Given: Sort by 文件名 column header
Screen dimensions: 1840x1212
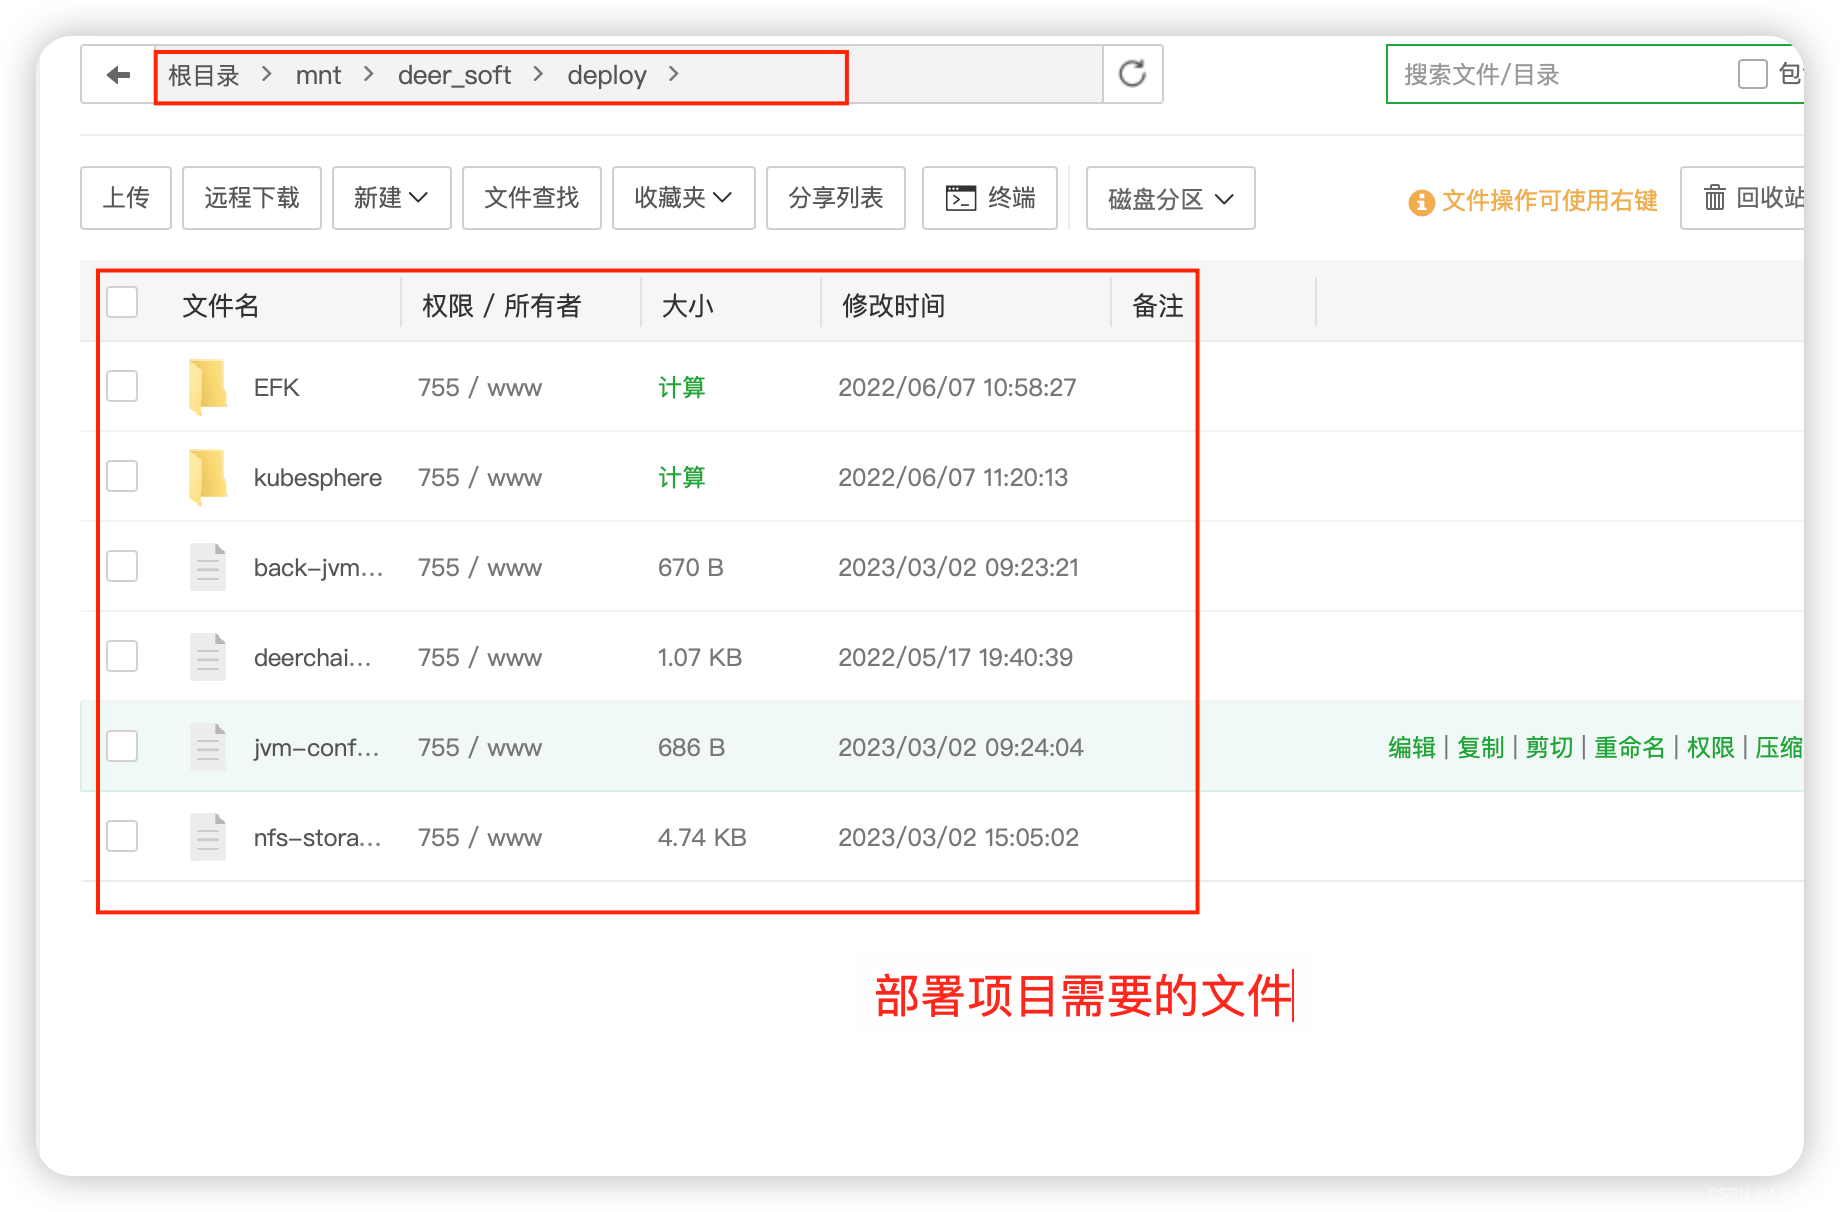Looking at the screenshot, I should [x=221, y=305].
